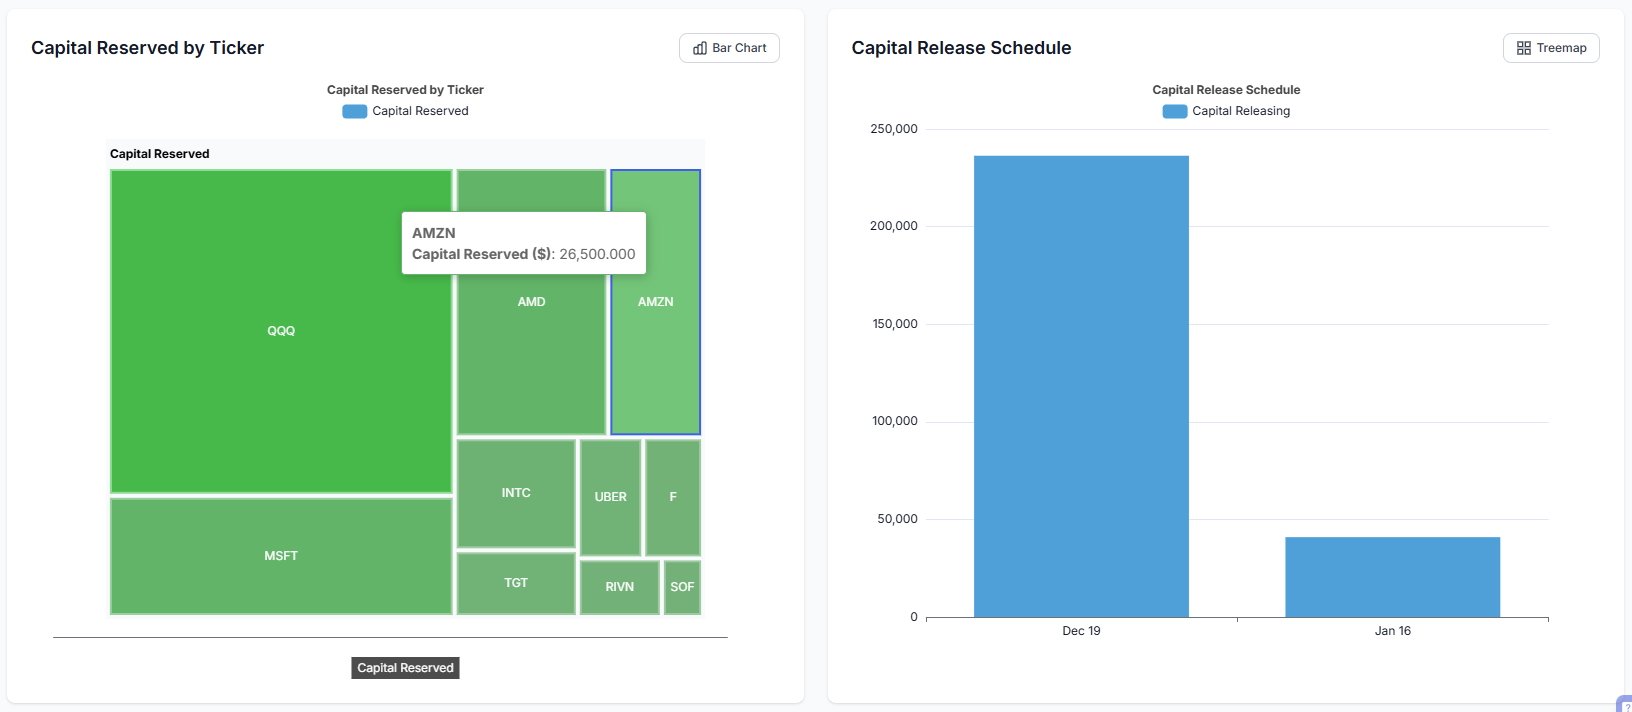Toggle the Capital Reserved legend swatch

point(354,111)
